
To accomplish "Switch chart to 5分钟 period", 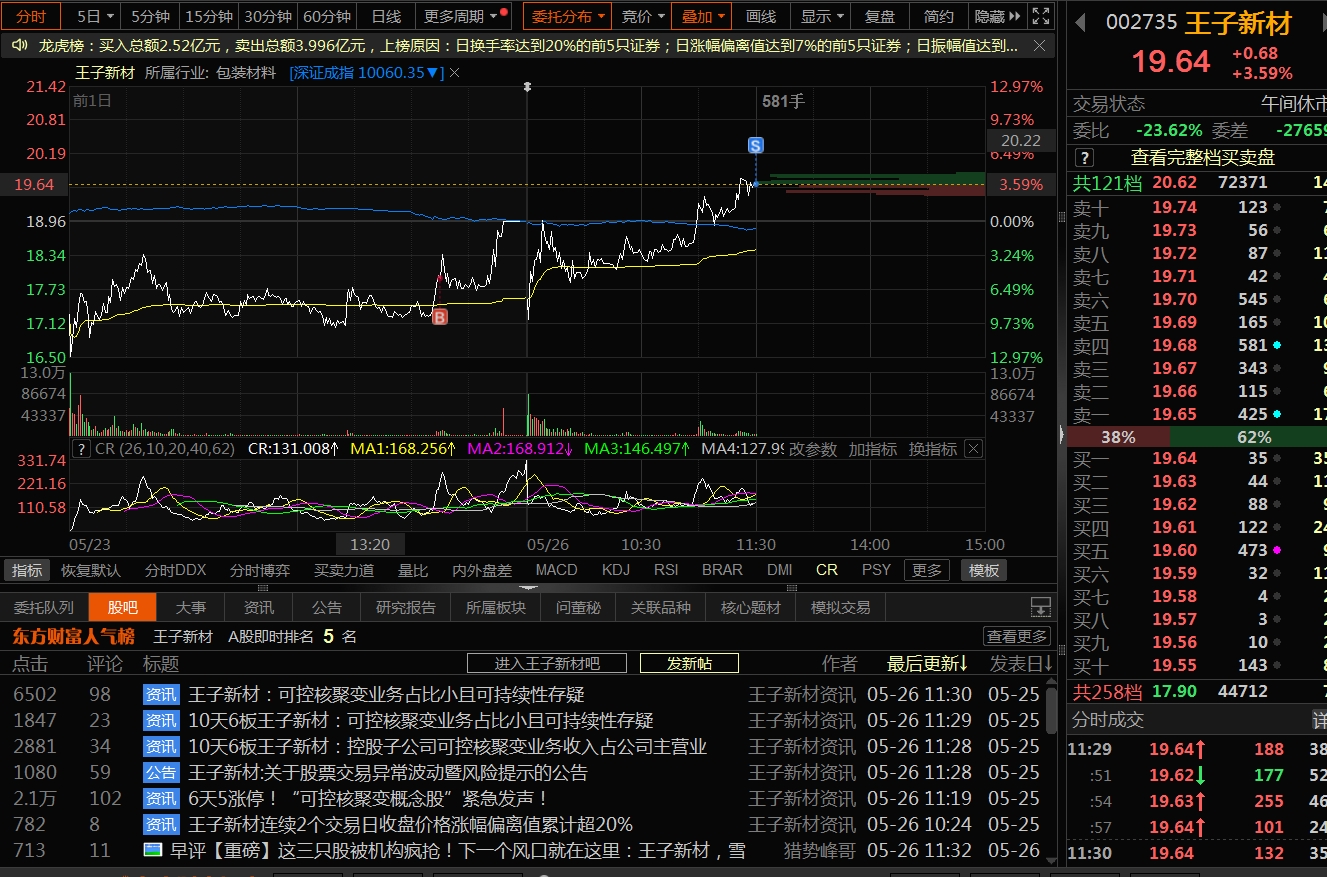I will click(x=150, y=16).
